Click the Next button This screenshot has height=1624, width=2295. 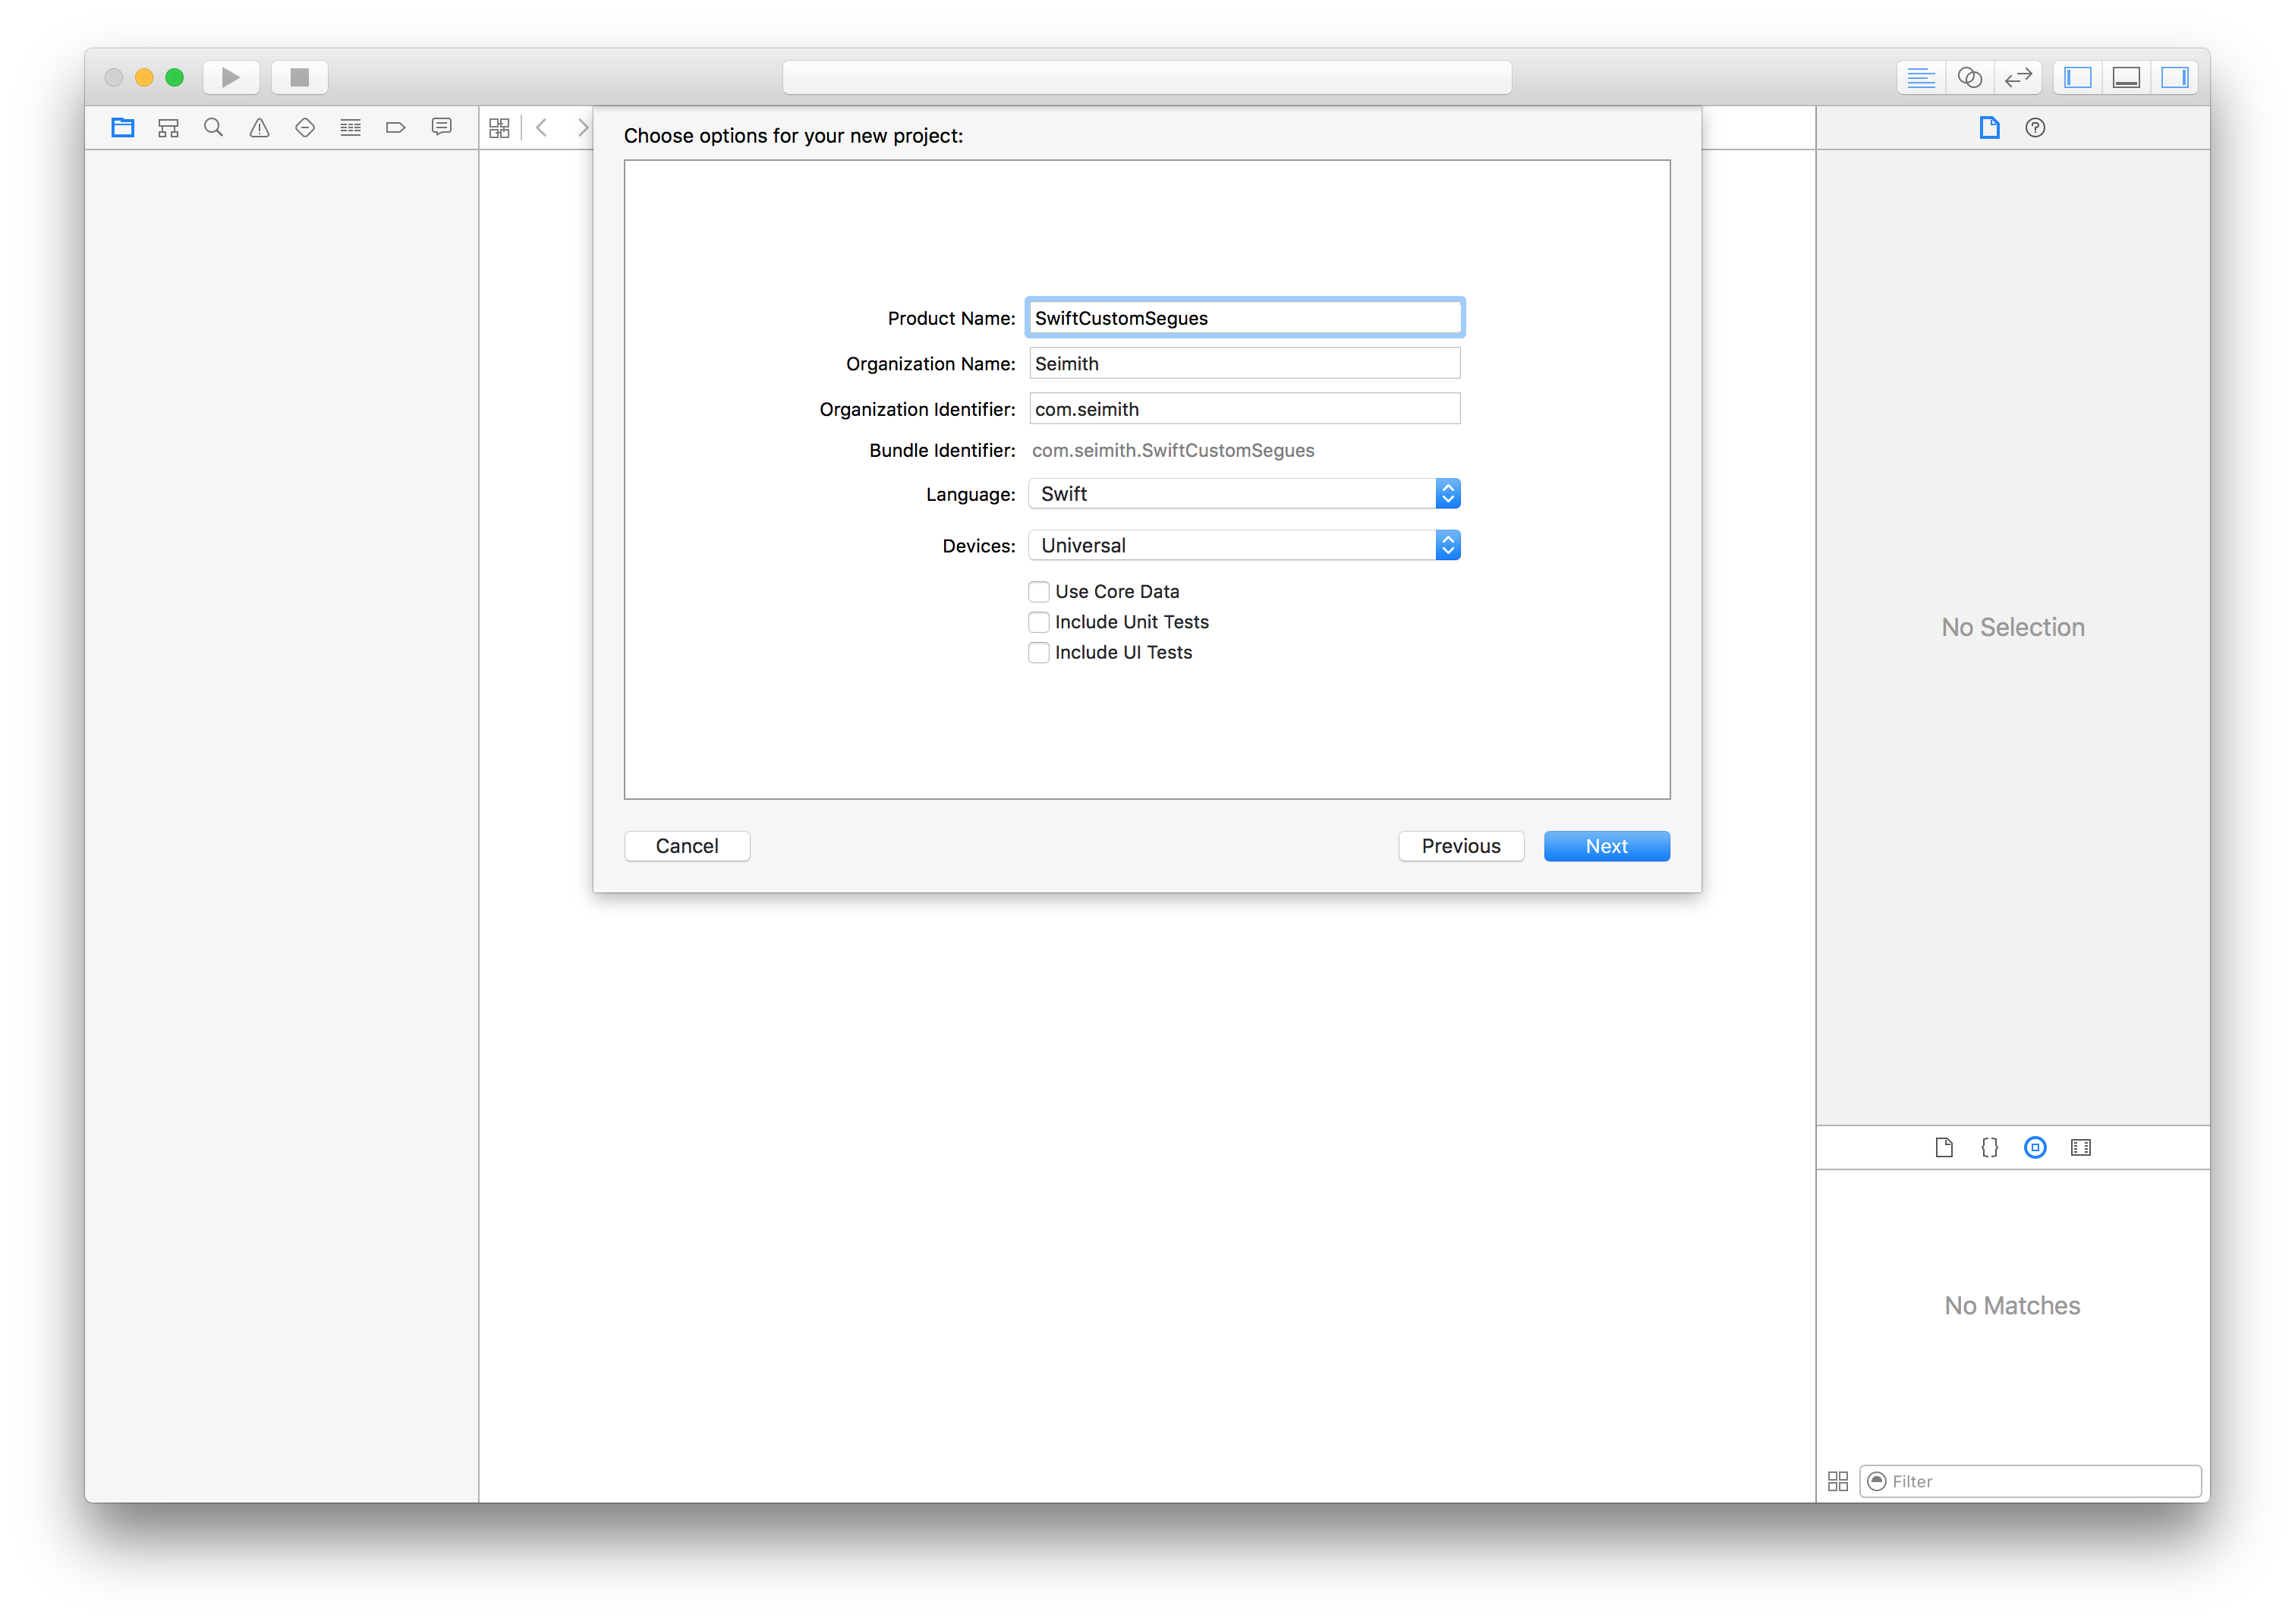point(1606,846)
